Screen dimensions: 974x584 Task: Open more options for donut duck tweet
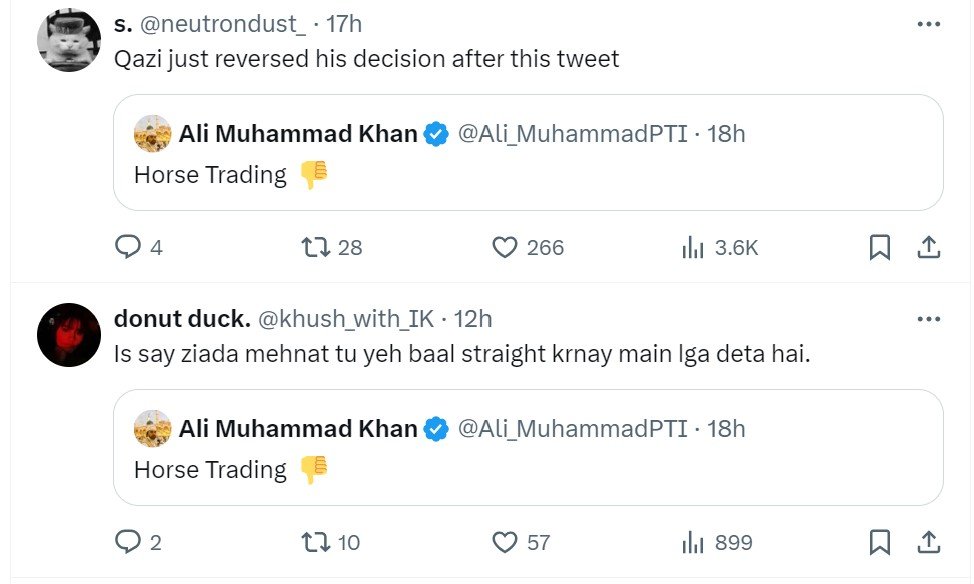pos(928,319)
